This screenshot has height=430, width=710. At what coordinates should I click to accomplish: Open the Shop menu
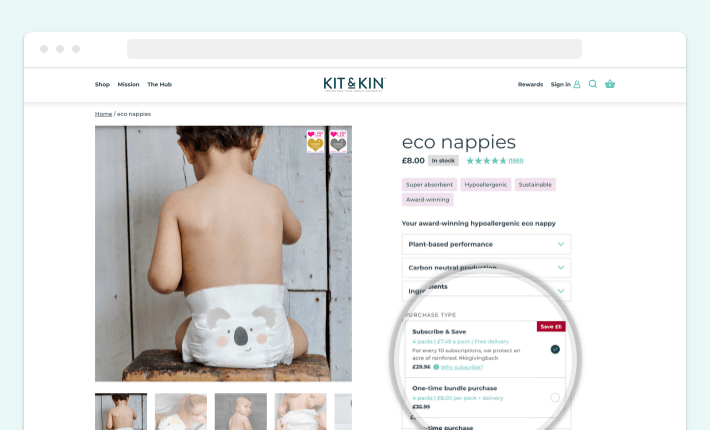pos(102,84)
